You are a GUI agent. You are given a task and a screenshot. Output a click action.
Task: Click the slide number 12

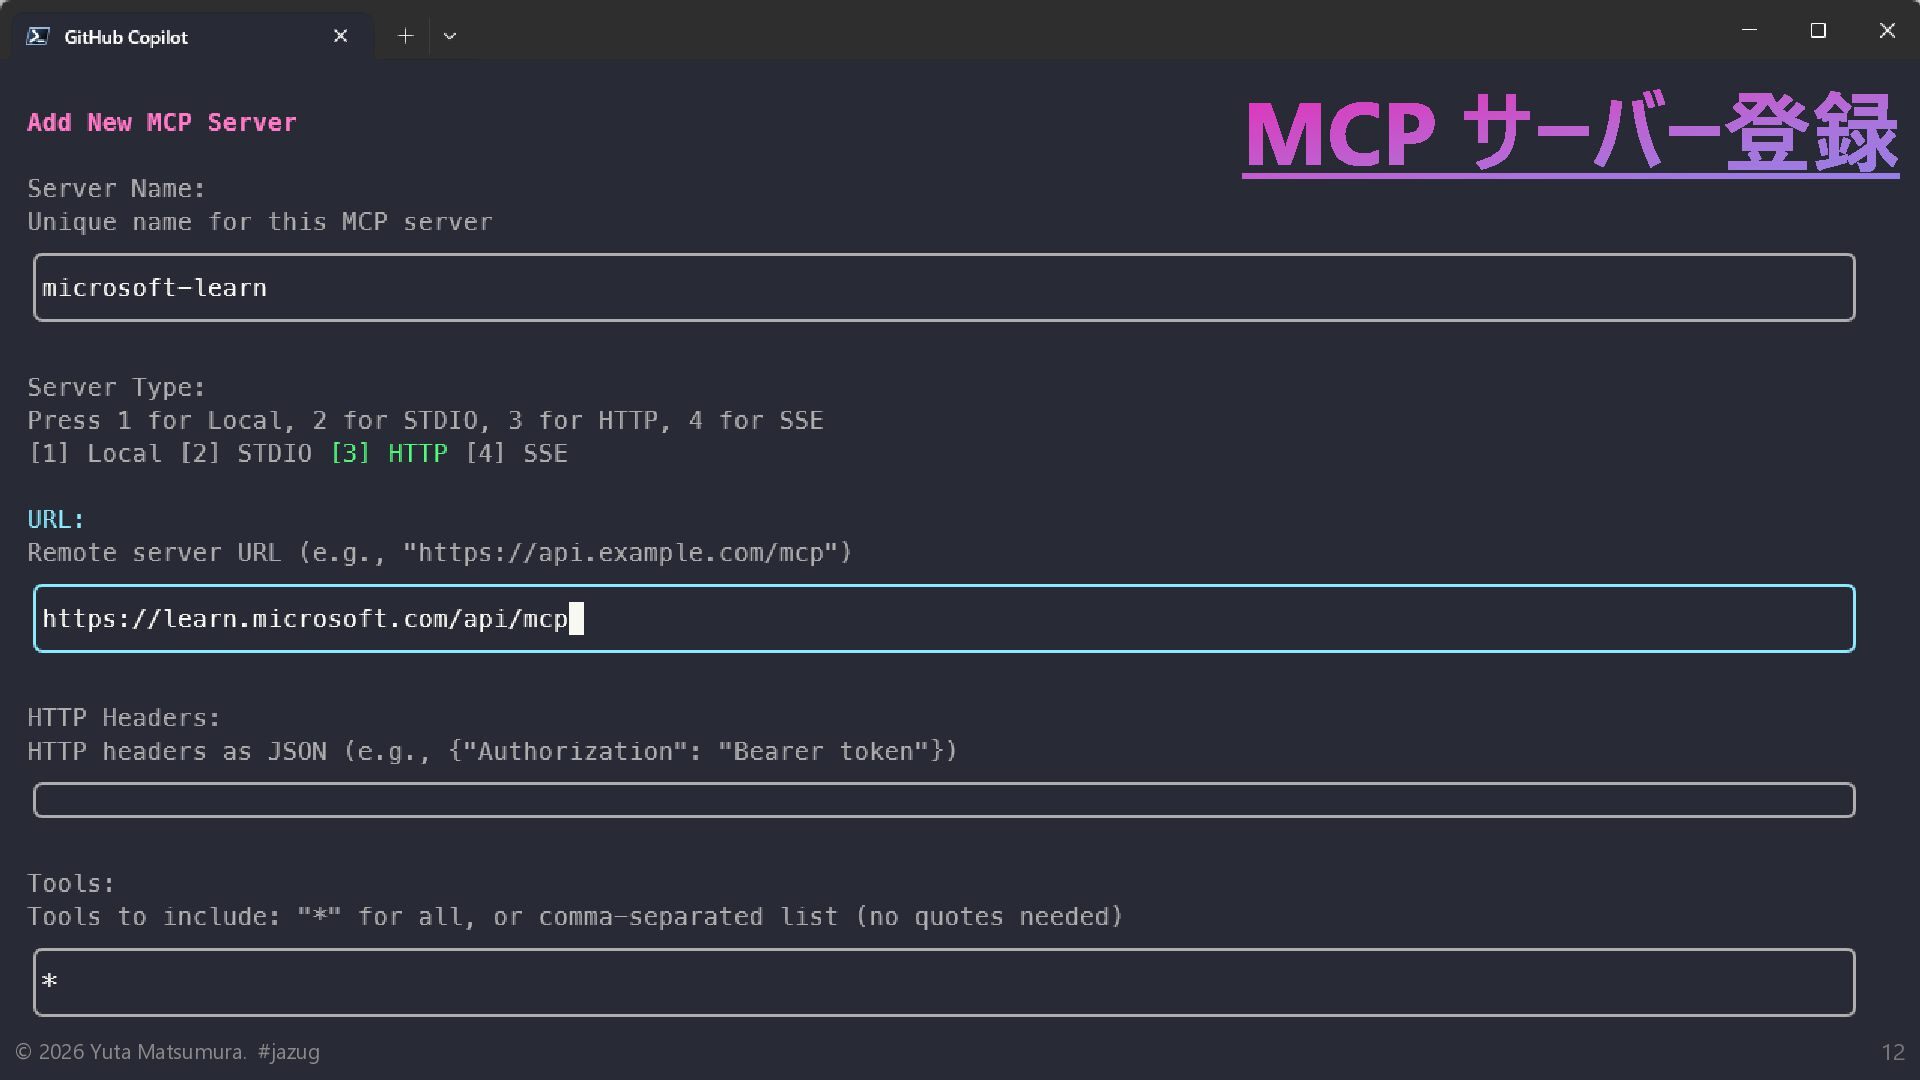1892,1052
